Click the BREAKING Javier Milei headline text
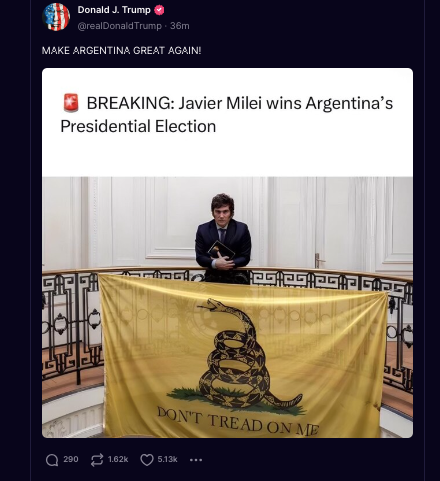The image size is (440, 481). (x=240, y=103)
